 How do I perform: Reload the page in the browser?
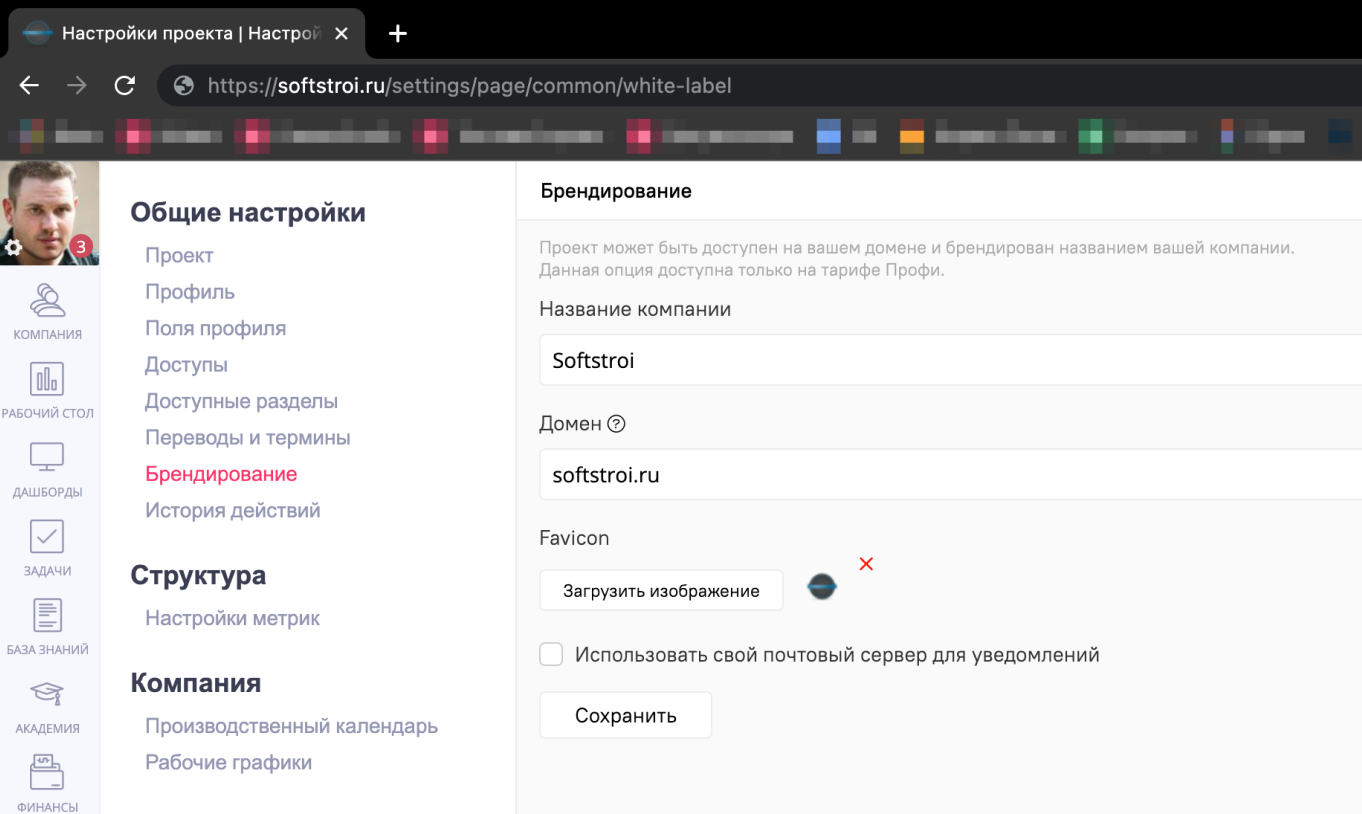(x=124, y=85)
